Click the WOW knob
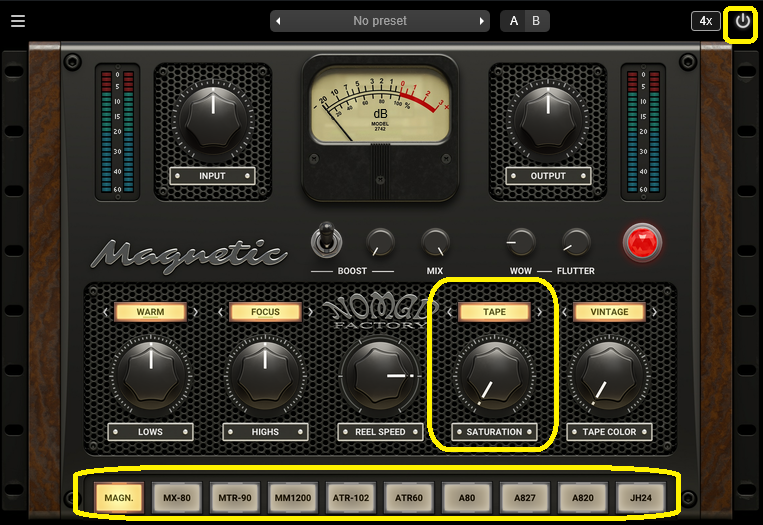 [521, 242]
